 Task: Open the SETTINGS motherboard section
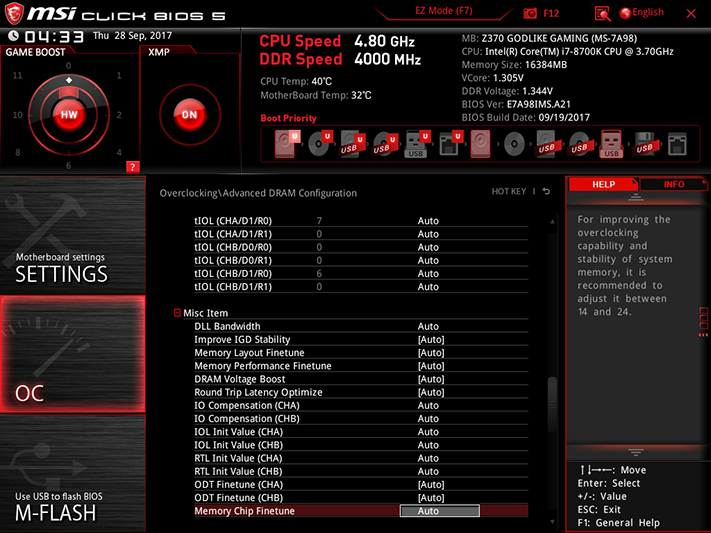73,235
